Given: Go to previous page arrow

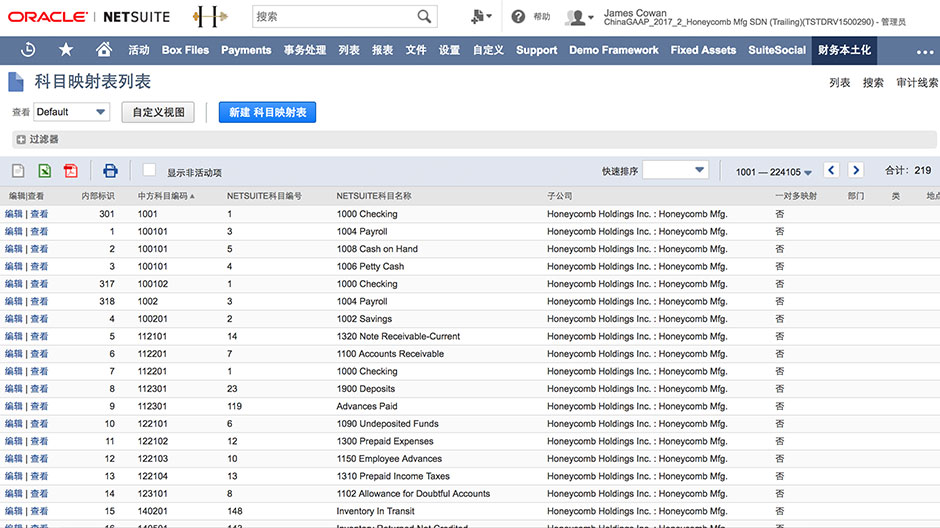Looking at the screenshot, I should [831, 171].
